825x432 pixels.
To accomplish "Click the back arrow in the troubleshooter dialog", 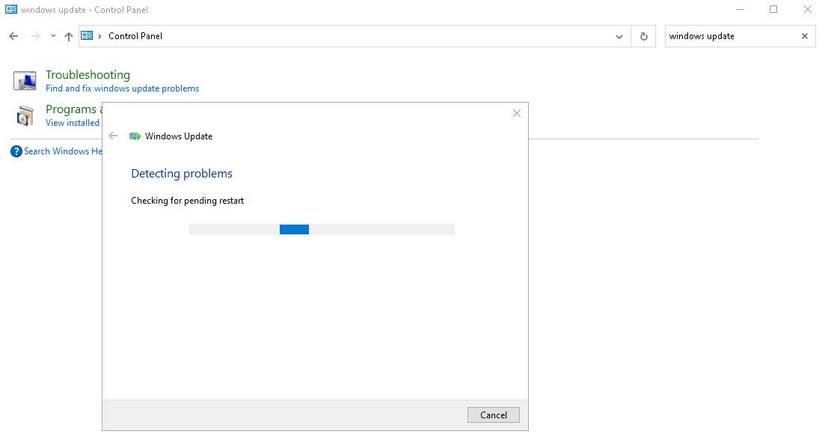I will [113, 136].
